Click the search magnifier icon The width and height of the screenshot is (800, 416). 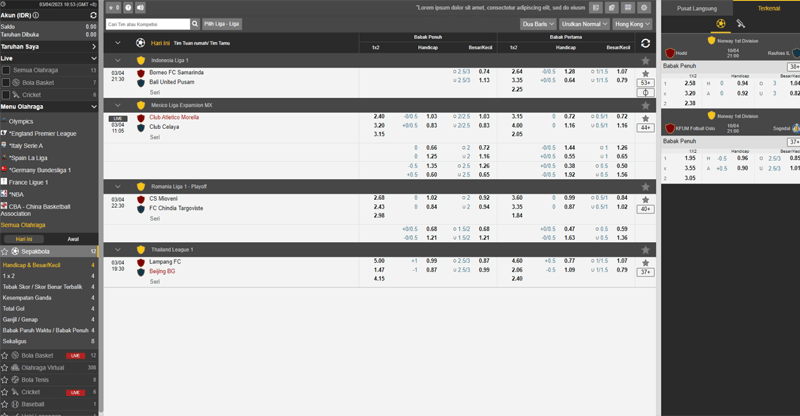195,23
